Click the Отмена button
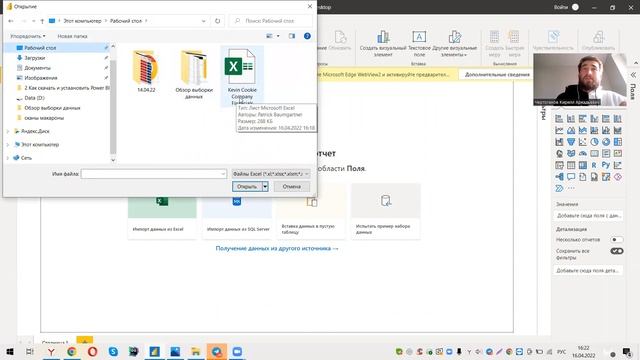This screenshot has height=360, width=640. (x=291, y=187)
